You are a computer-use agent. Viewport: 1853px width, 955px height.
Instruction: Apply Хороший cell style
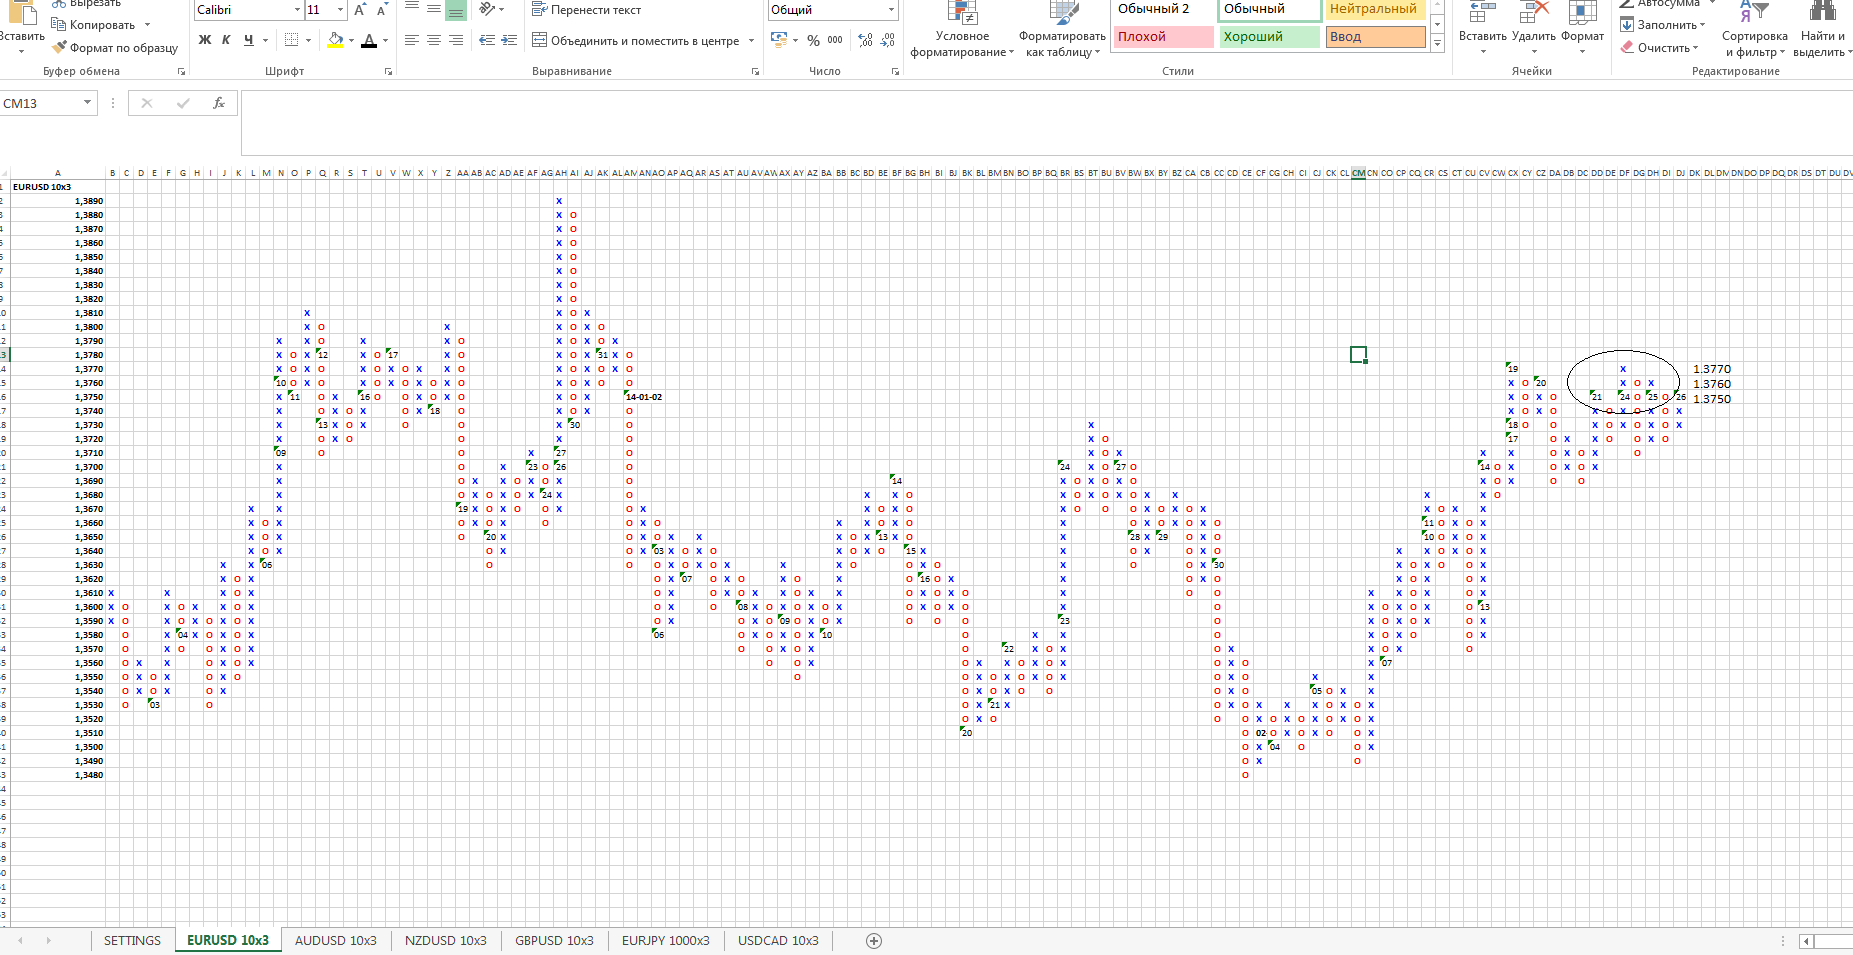tap(1270, 37)
